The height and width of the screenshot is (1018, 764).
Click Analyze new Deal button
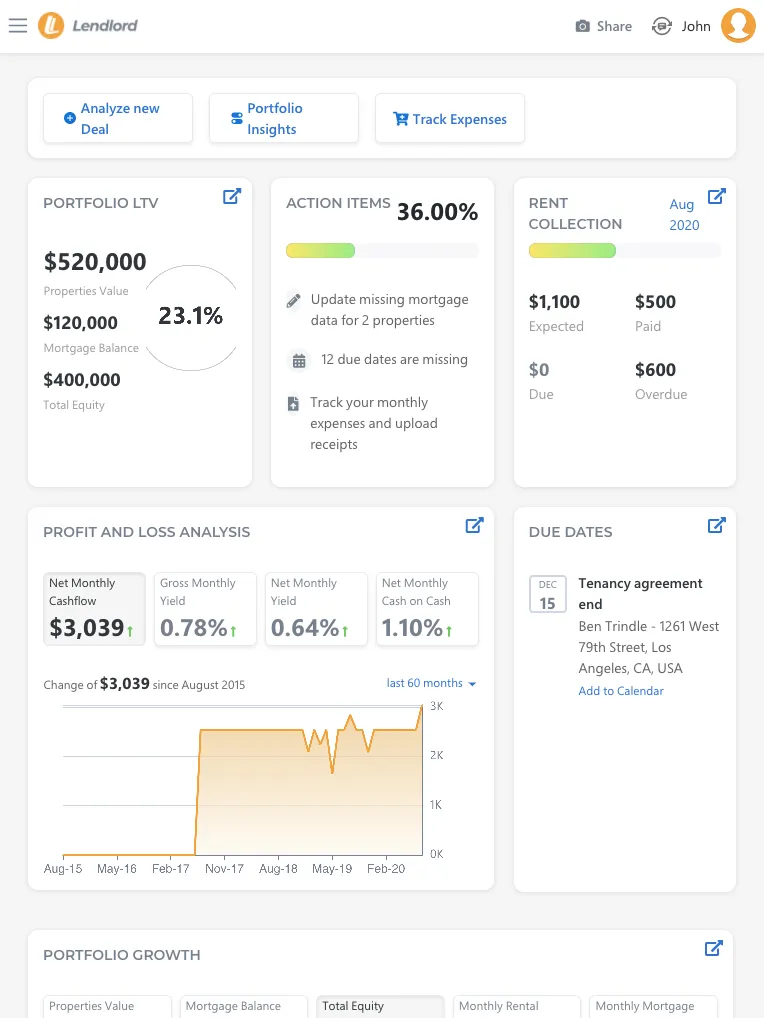pyautogui.click(x=118, y=118)
